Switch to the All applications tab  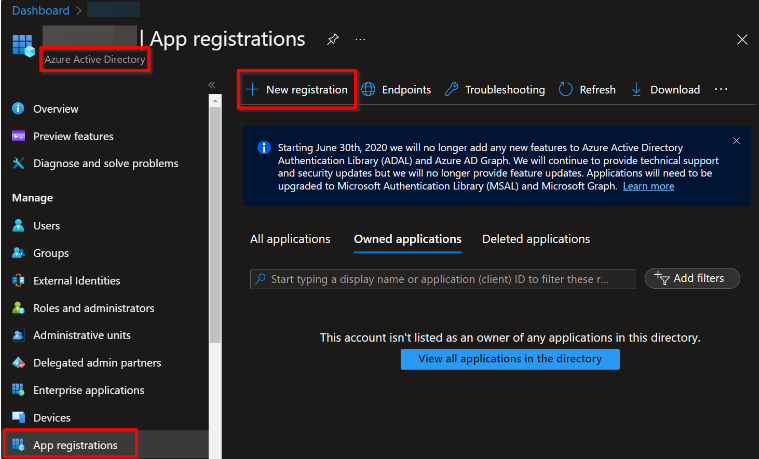coord(290,239)
